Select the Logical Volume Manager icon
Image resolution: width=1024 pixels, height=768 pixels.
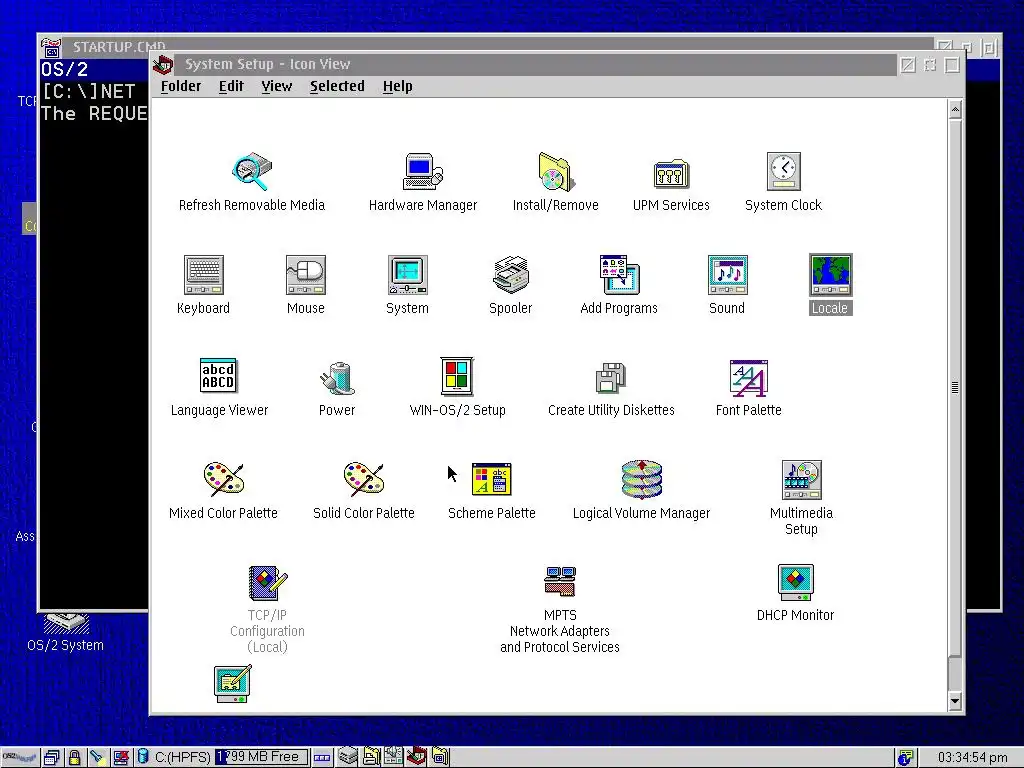pos(642,479)
